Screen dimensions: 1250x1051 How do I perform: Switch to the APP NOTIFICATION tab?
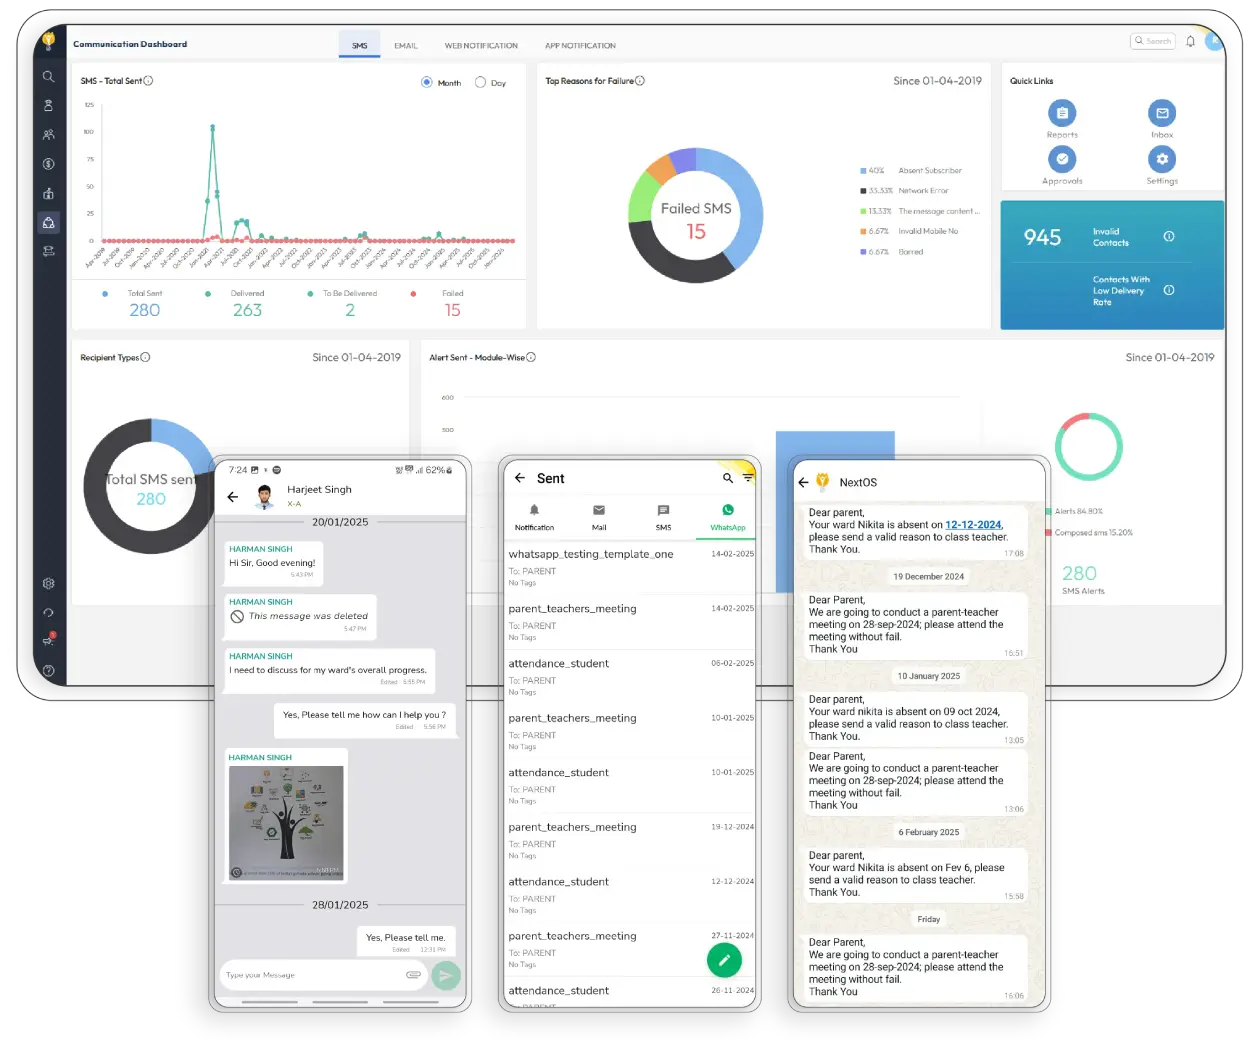(x=580, y=46)
